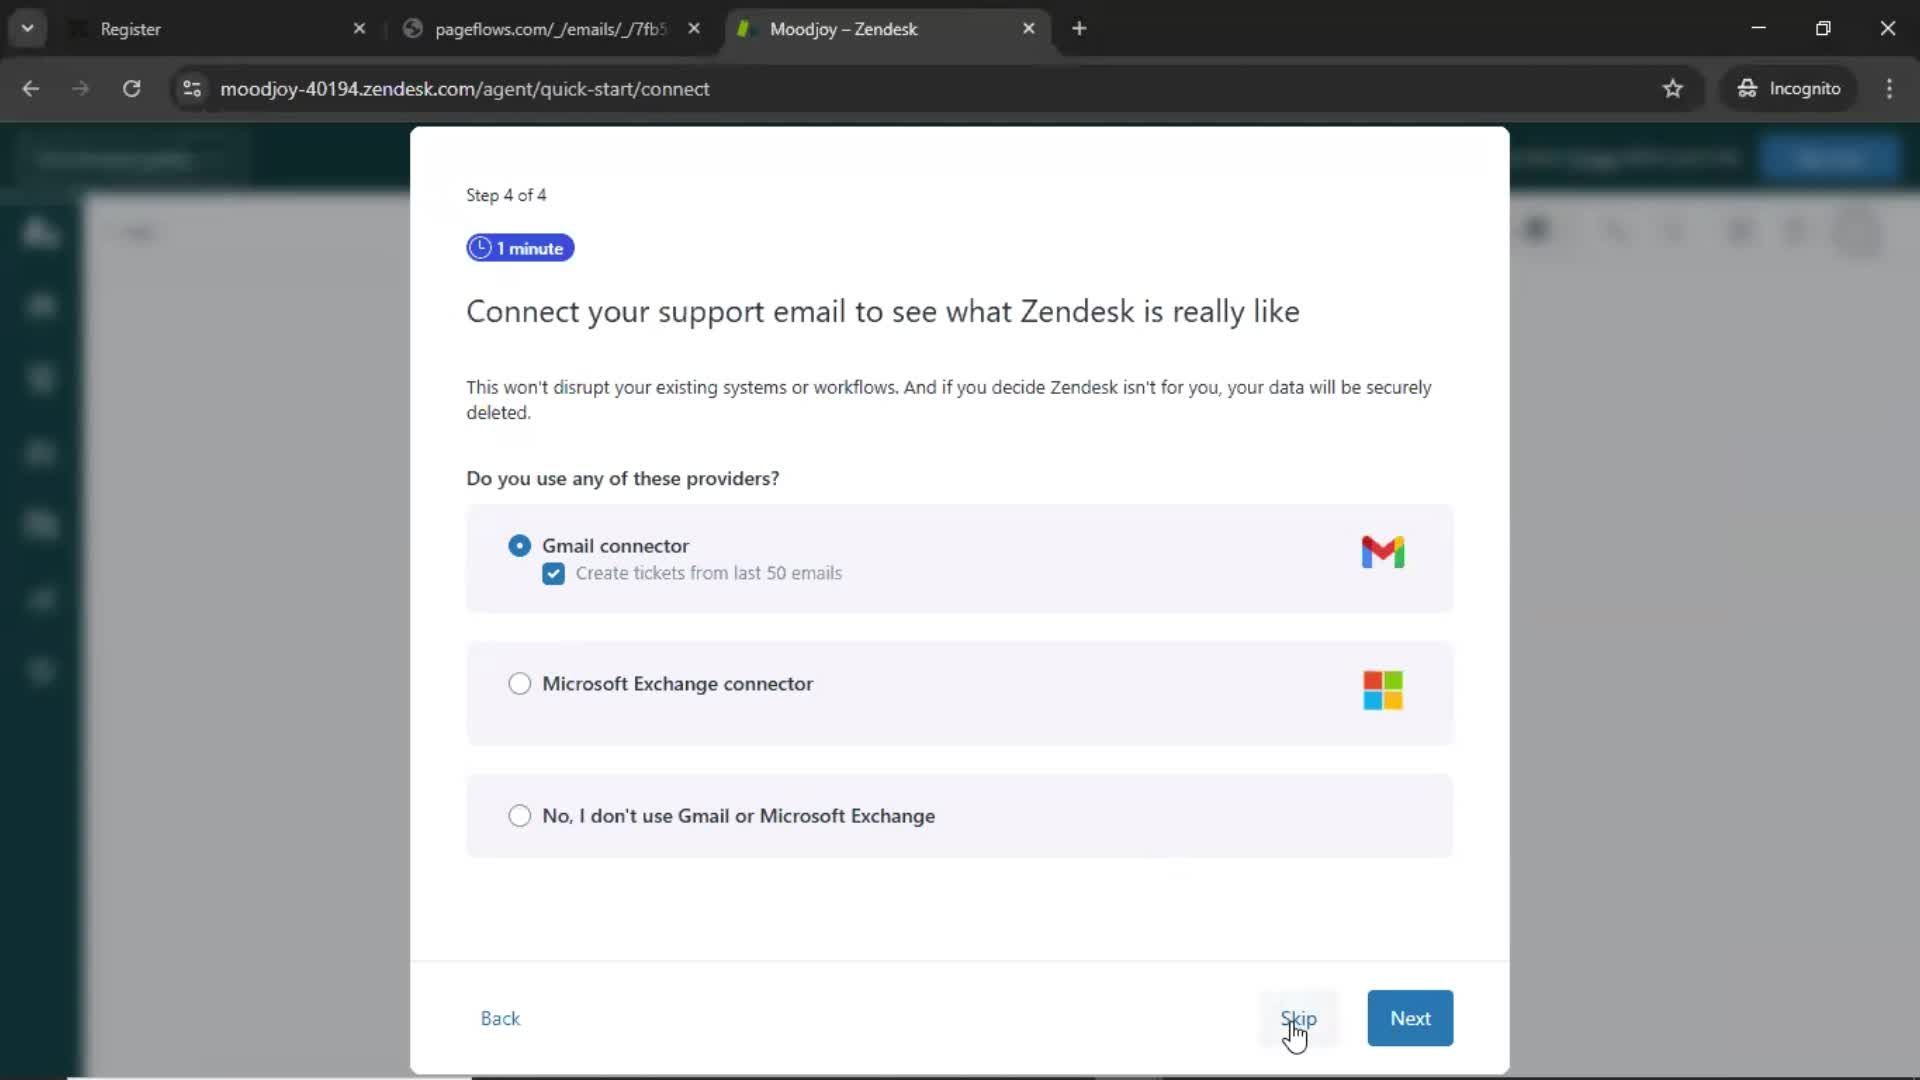This screenshot has height=1080, width=1920.
Task: Bookmark this page with the star icon
Action: [1672, 89]
